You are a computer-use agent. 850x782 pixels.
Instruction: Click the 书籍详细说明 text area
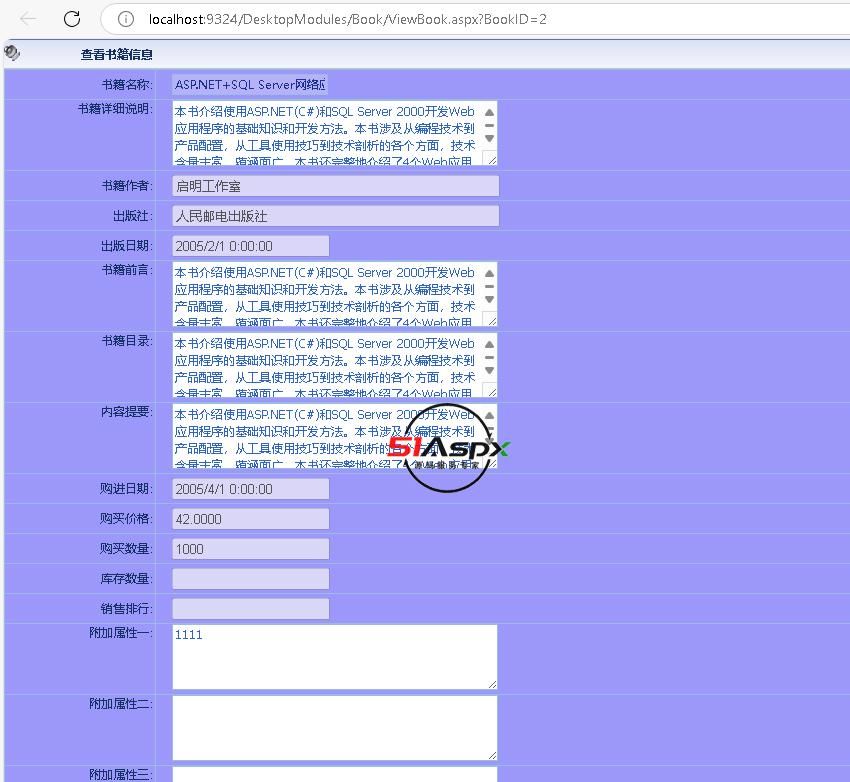tap(334, 133)
